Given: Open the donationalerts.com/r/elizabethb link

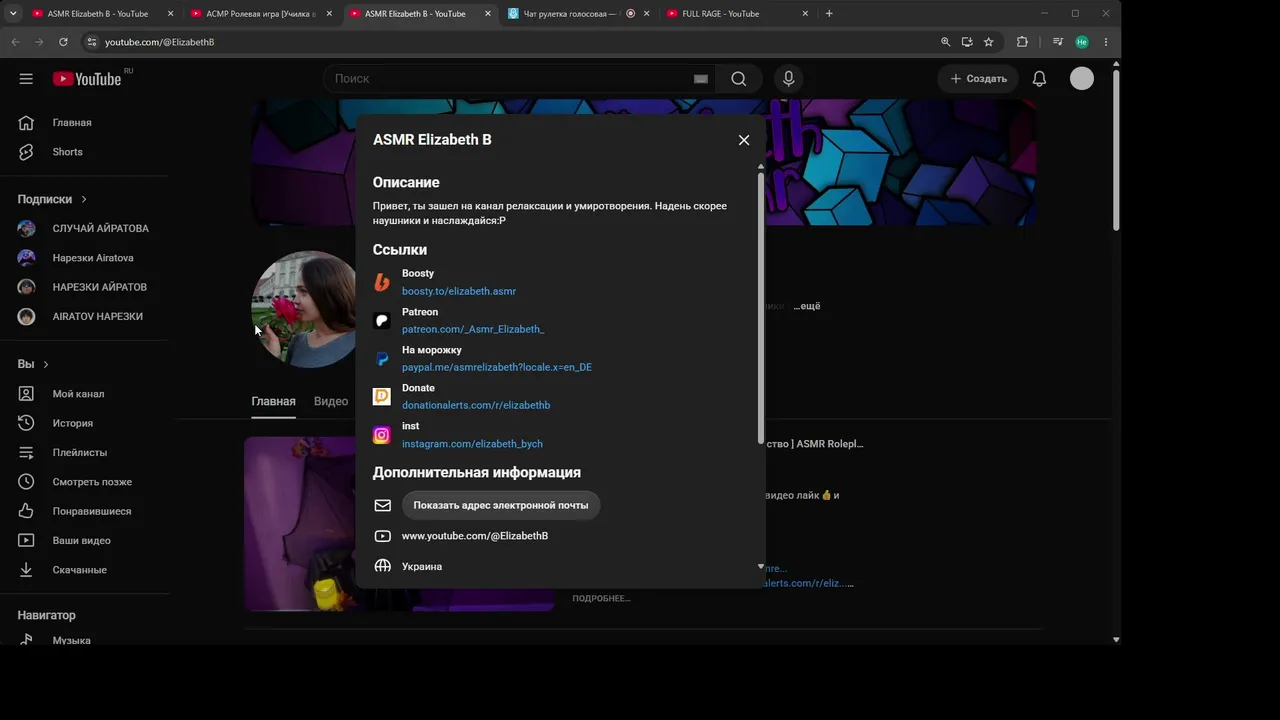Looking at the screenshot, I should click(x=476, y=405).
